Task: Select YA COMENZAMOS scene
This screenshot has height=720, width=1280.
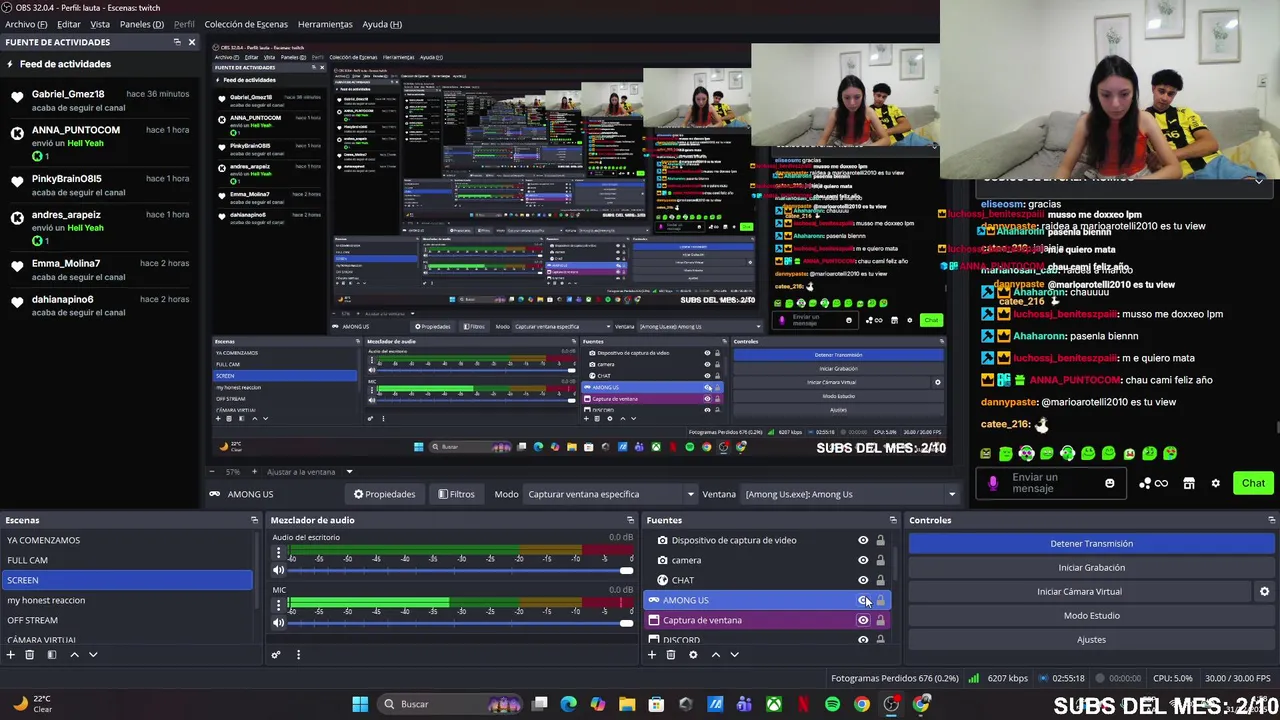Action: (x=128, y=540)
